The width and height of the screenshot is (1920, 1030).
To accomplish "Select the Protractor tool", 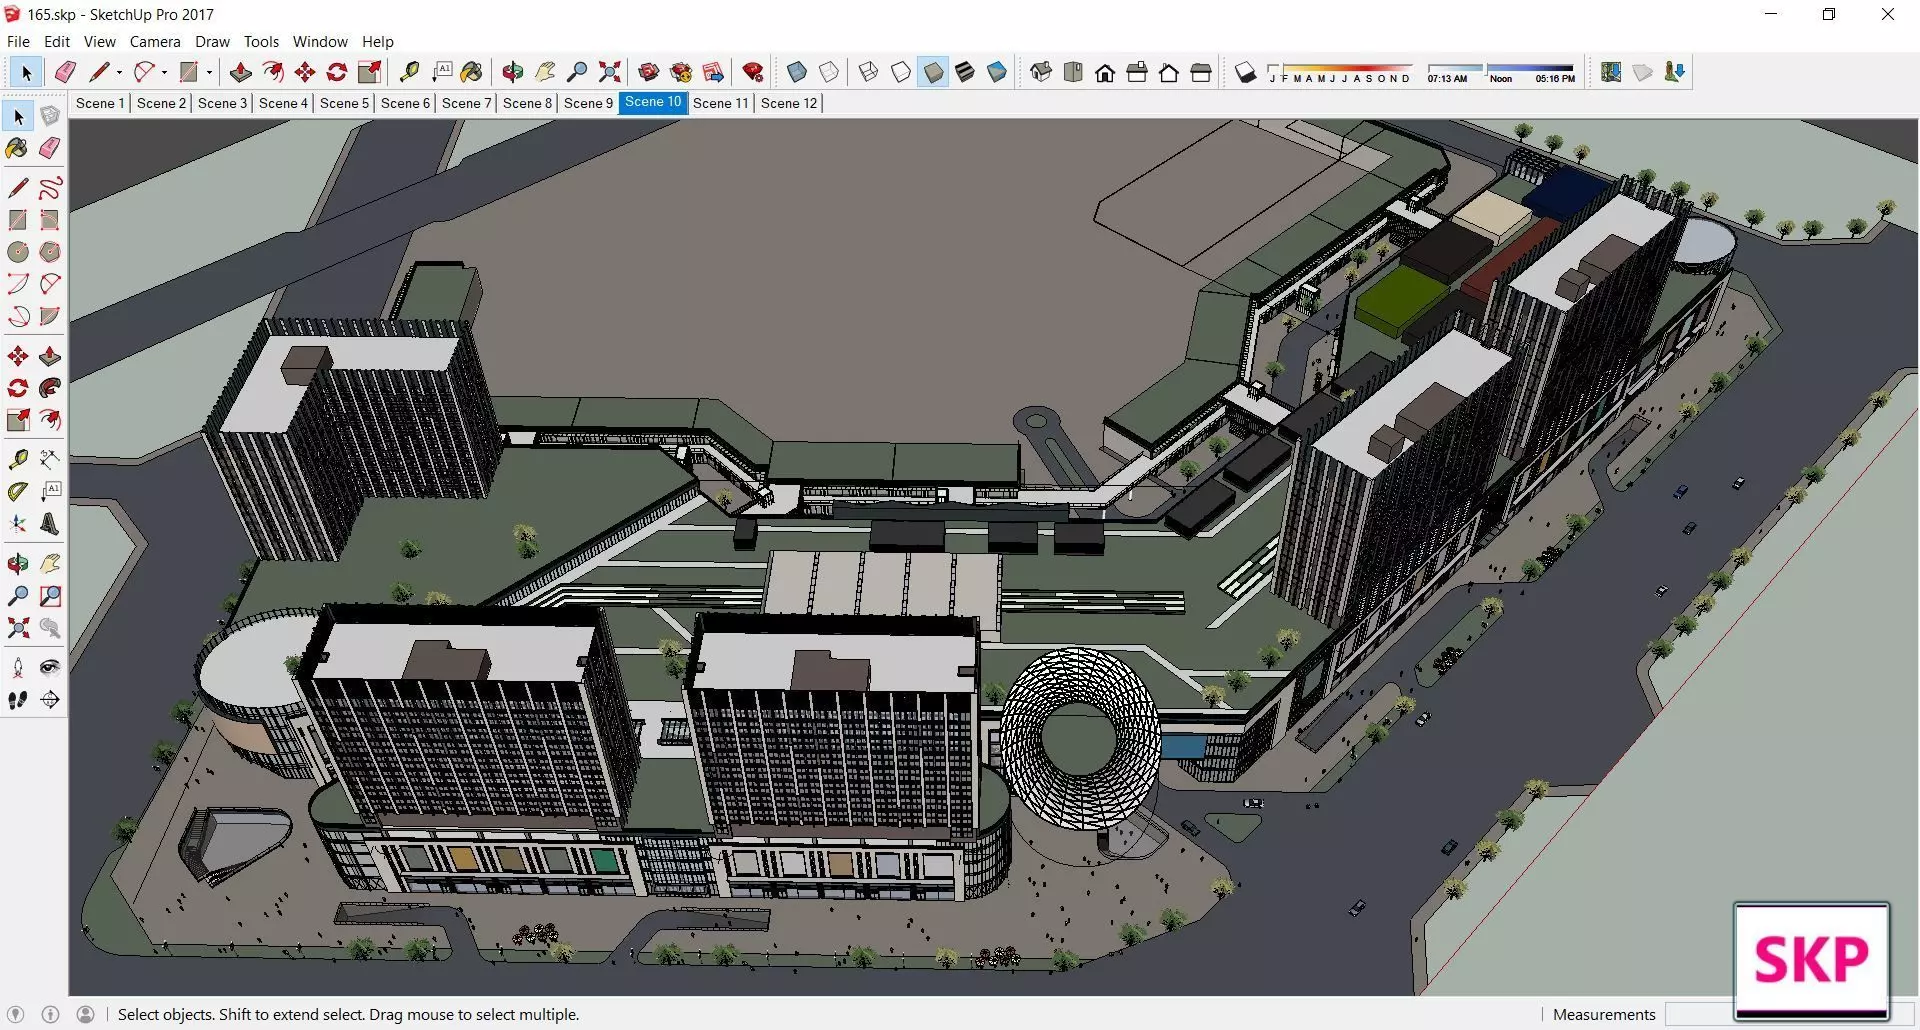I will [18, 492].
